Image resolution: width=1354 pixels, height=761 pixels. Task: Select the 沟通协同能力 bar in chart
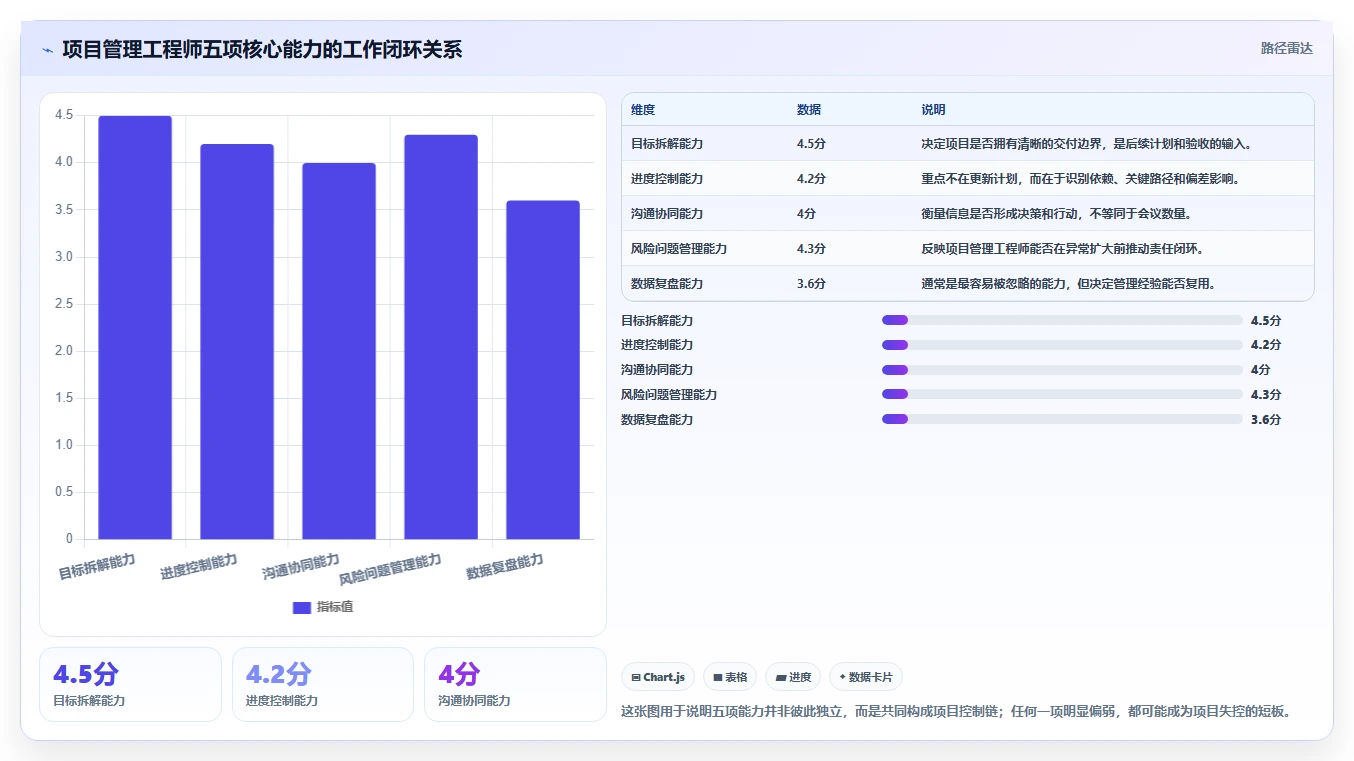coord(339,351)
